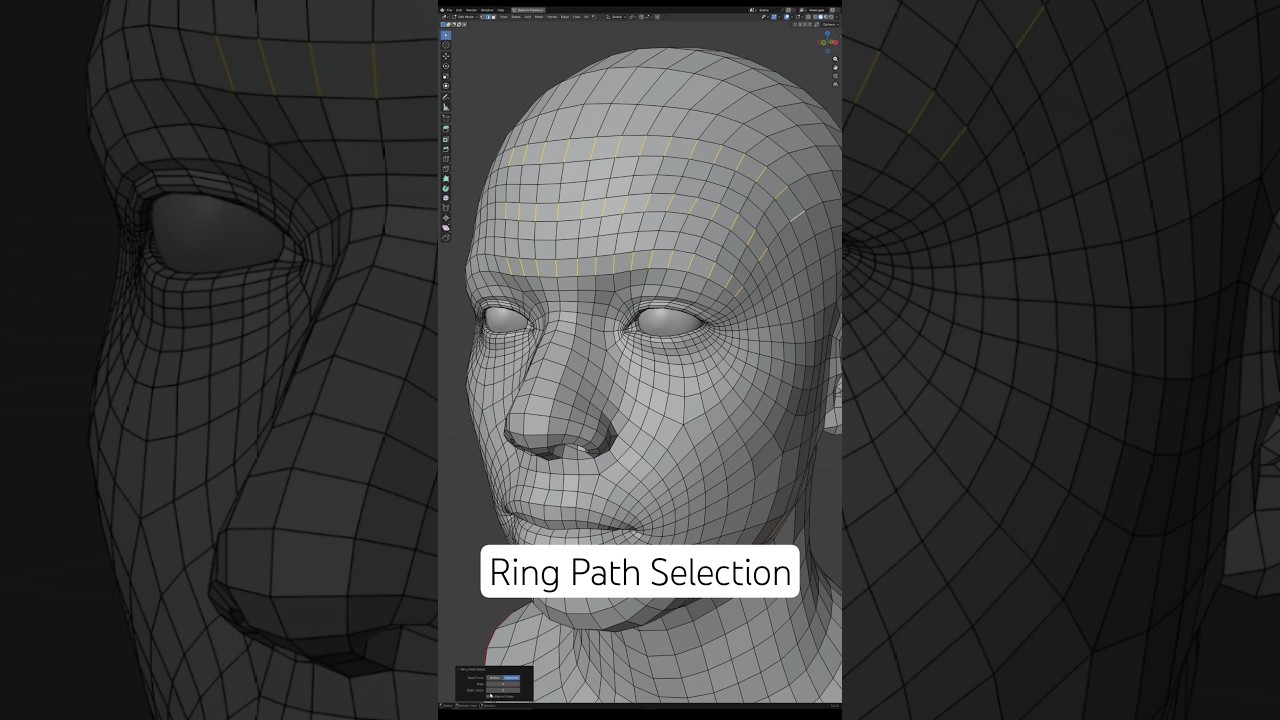This screenshot has width=1280, height=720.
Task: Select the Measure tool
Action: click(446, 107)
